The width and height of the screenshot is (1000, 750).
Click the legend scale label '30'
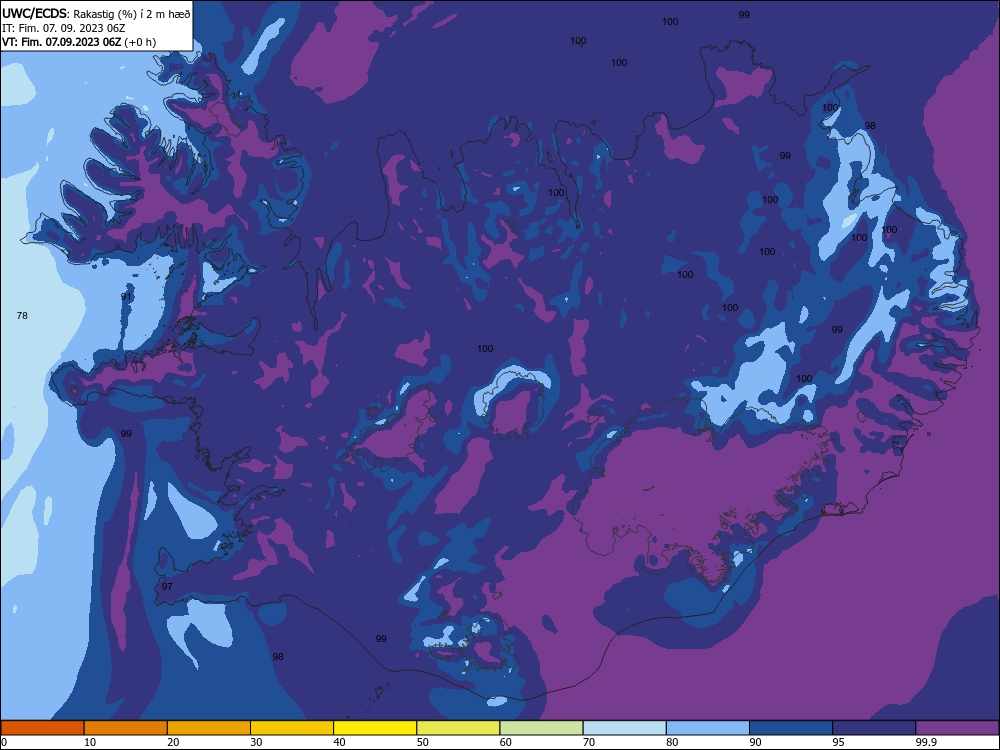click(256, 742)
